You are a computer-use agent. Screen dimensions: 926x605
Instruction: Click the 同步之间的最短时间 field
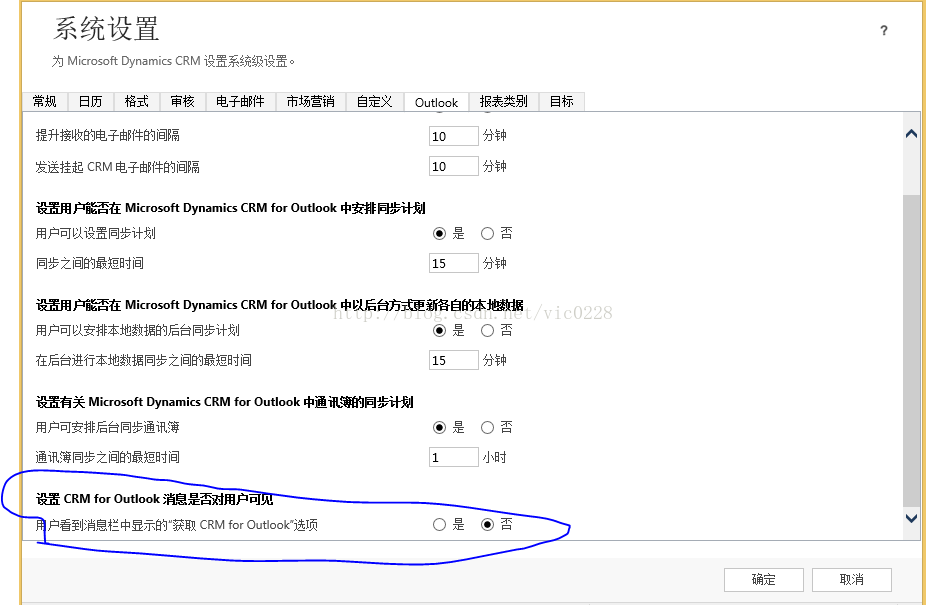pos(454,263)
